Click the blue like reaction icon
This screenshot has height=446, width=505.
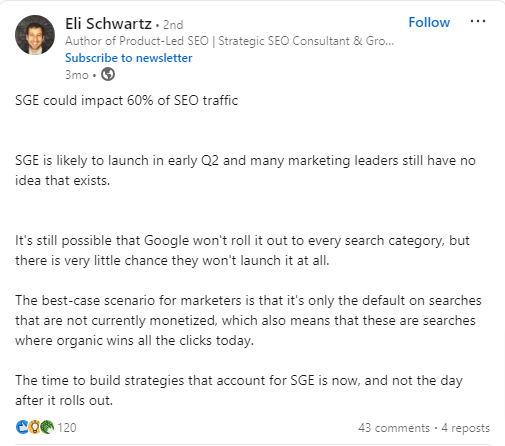tap(22, 427)
